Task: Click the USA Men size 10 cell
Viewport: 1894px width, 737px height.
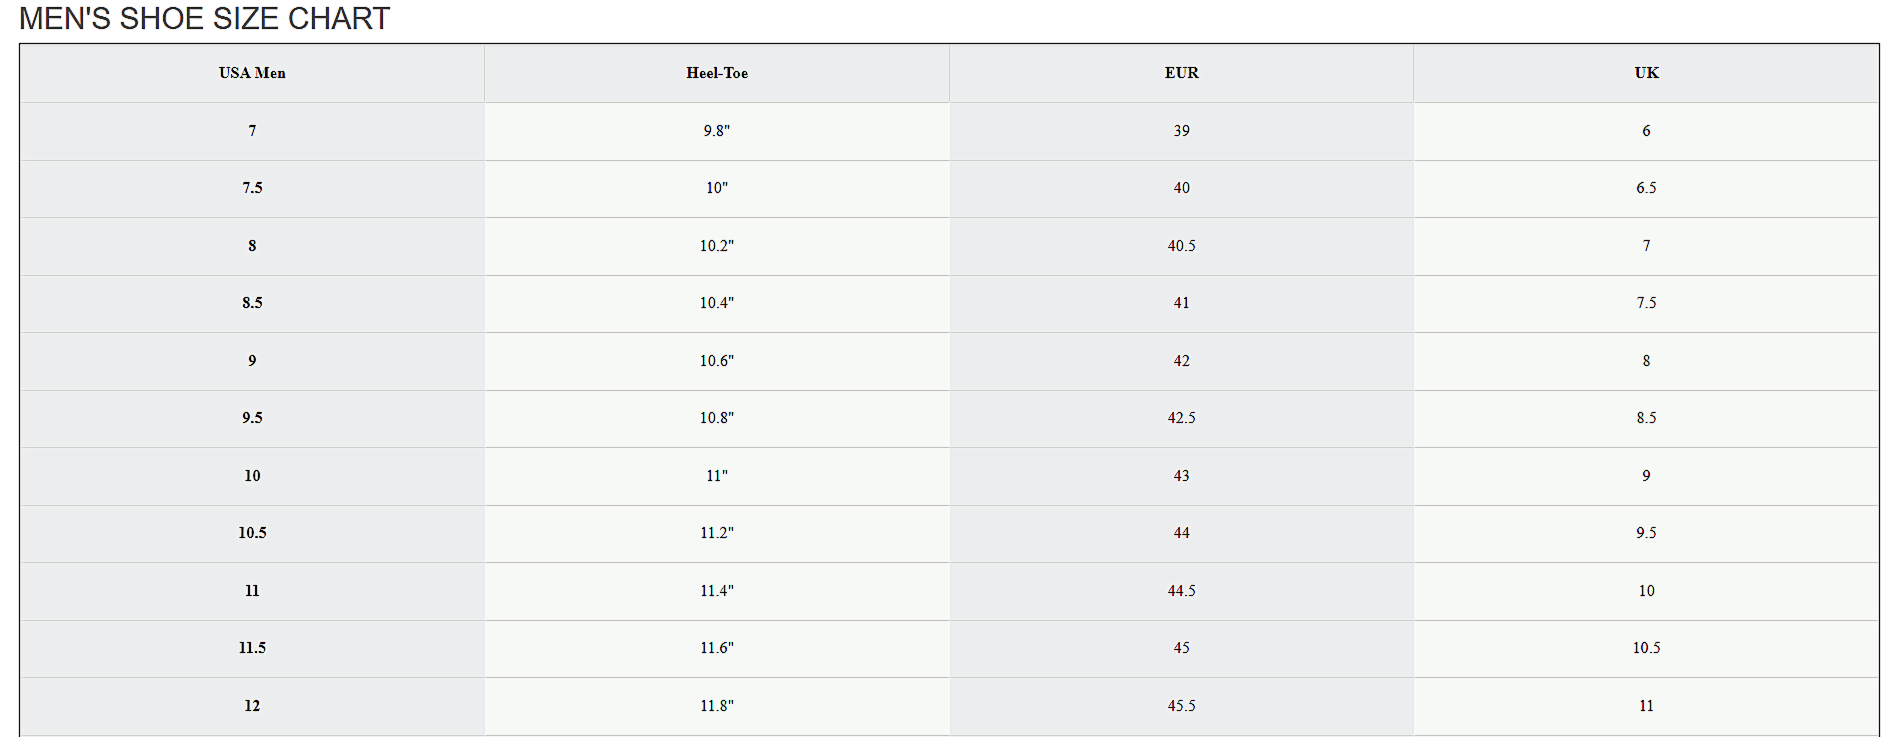Action: (x=252, y=476)
